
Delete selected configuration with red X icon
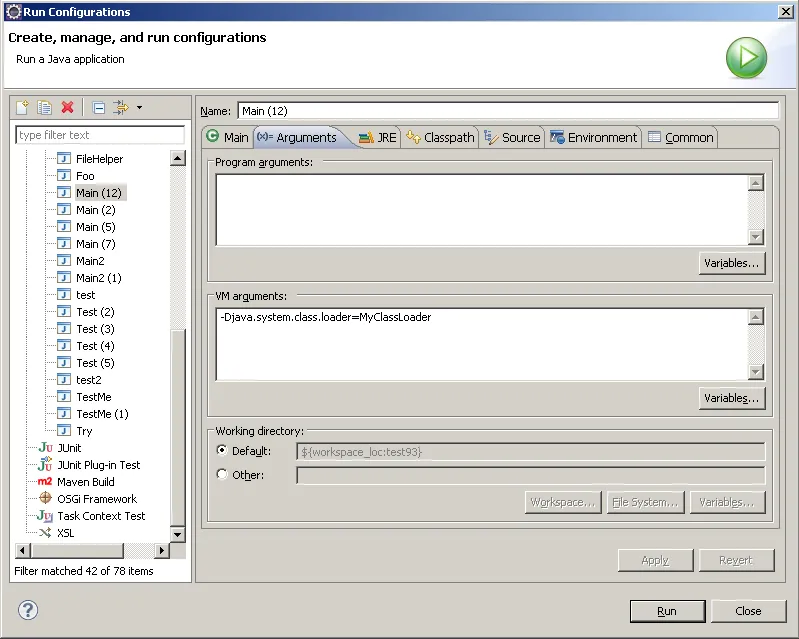click(x=67, y=108)
